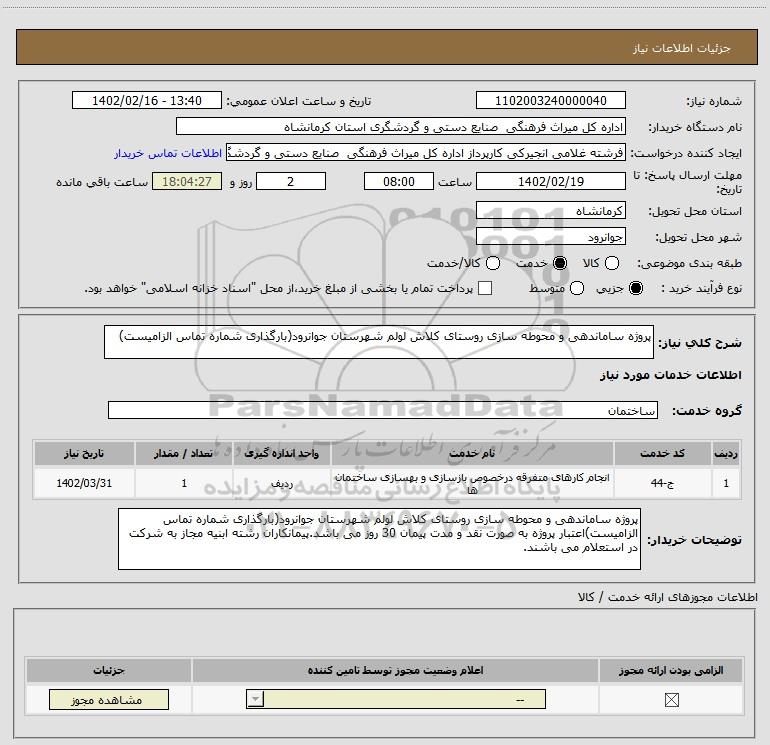
Task: Click the اطلاعات خدمات مورد نیاز heading
Action: point(670,375)
